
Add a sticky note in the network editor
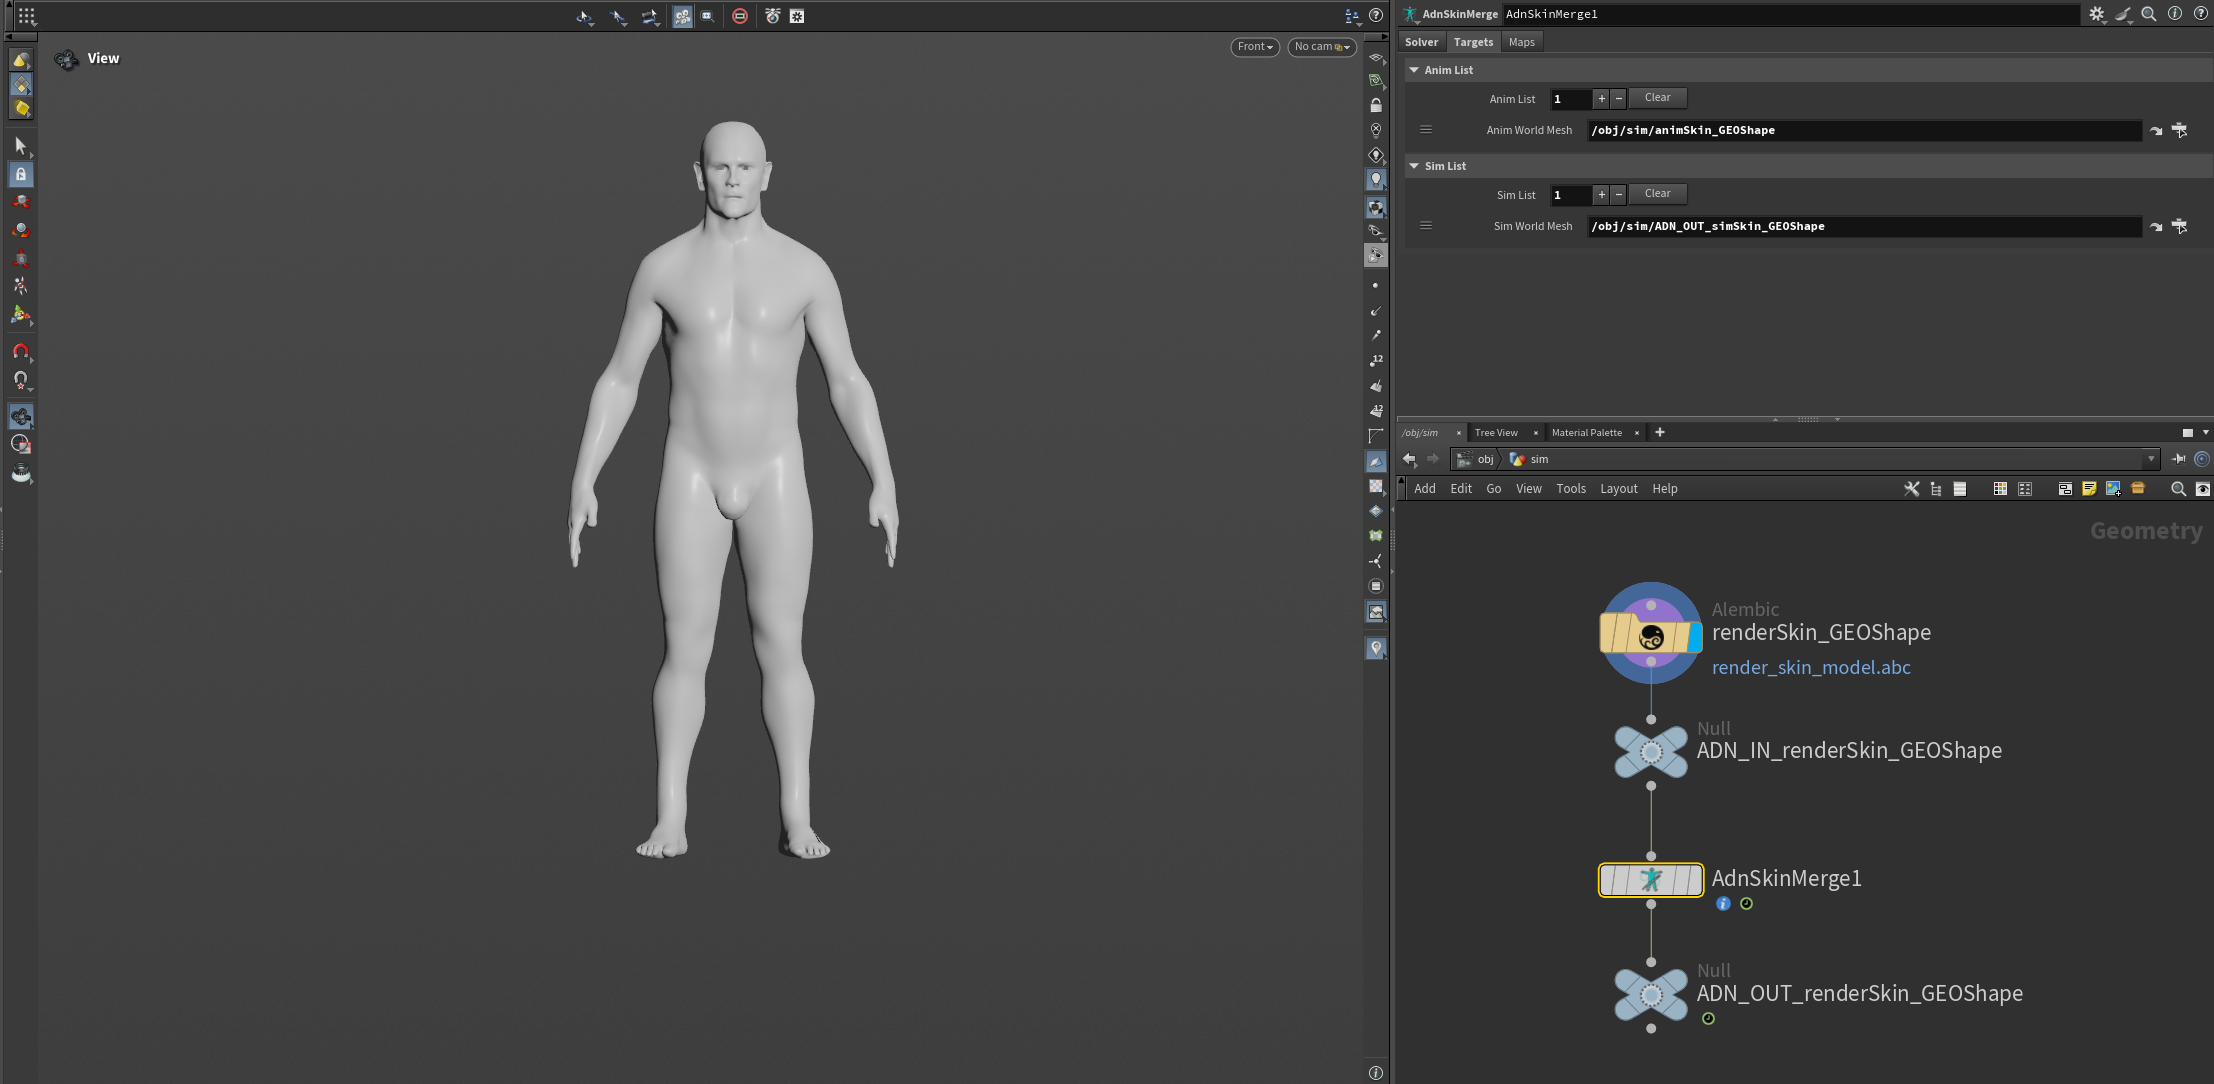point(2089,489)
